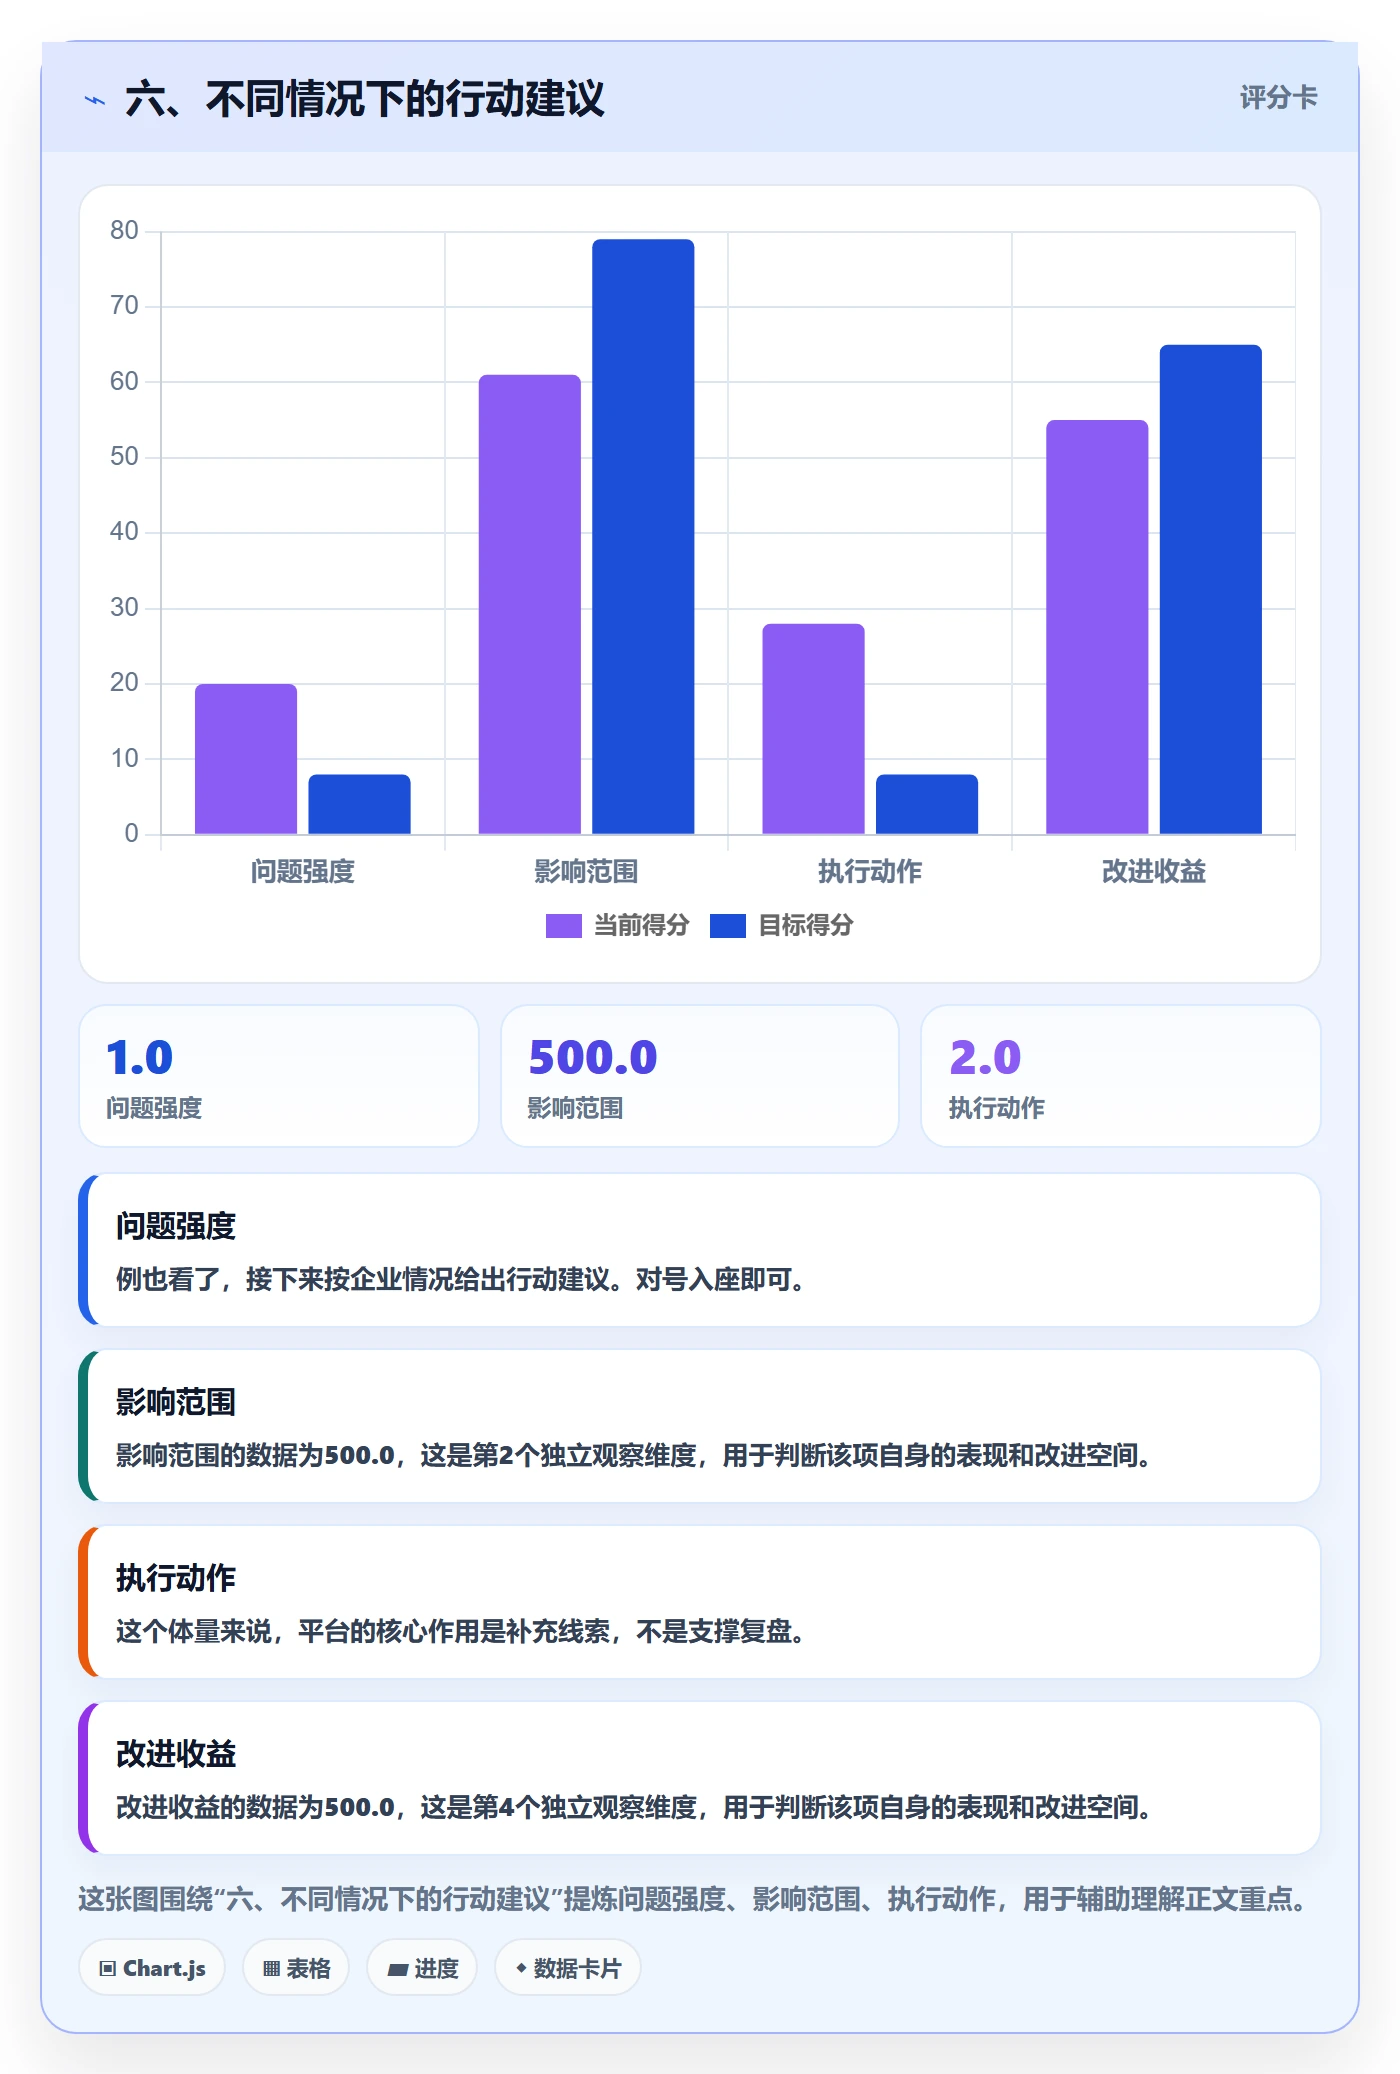Click the 评分卡 label in header
The image size is (1400, 2074).
pyautogui.click(x=1278, y=97)
